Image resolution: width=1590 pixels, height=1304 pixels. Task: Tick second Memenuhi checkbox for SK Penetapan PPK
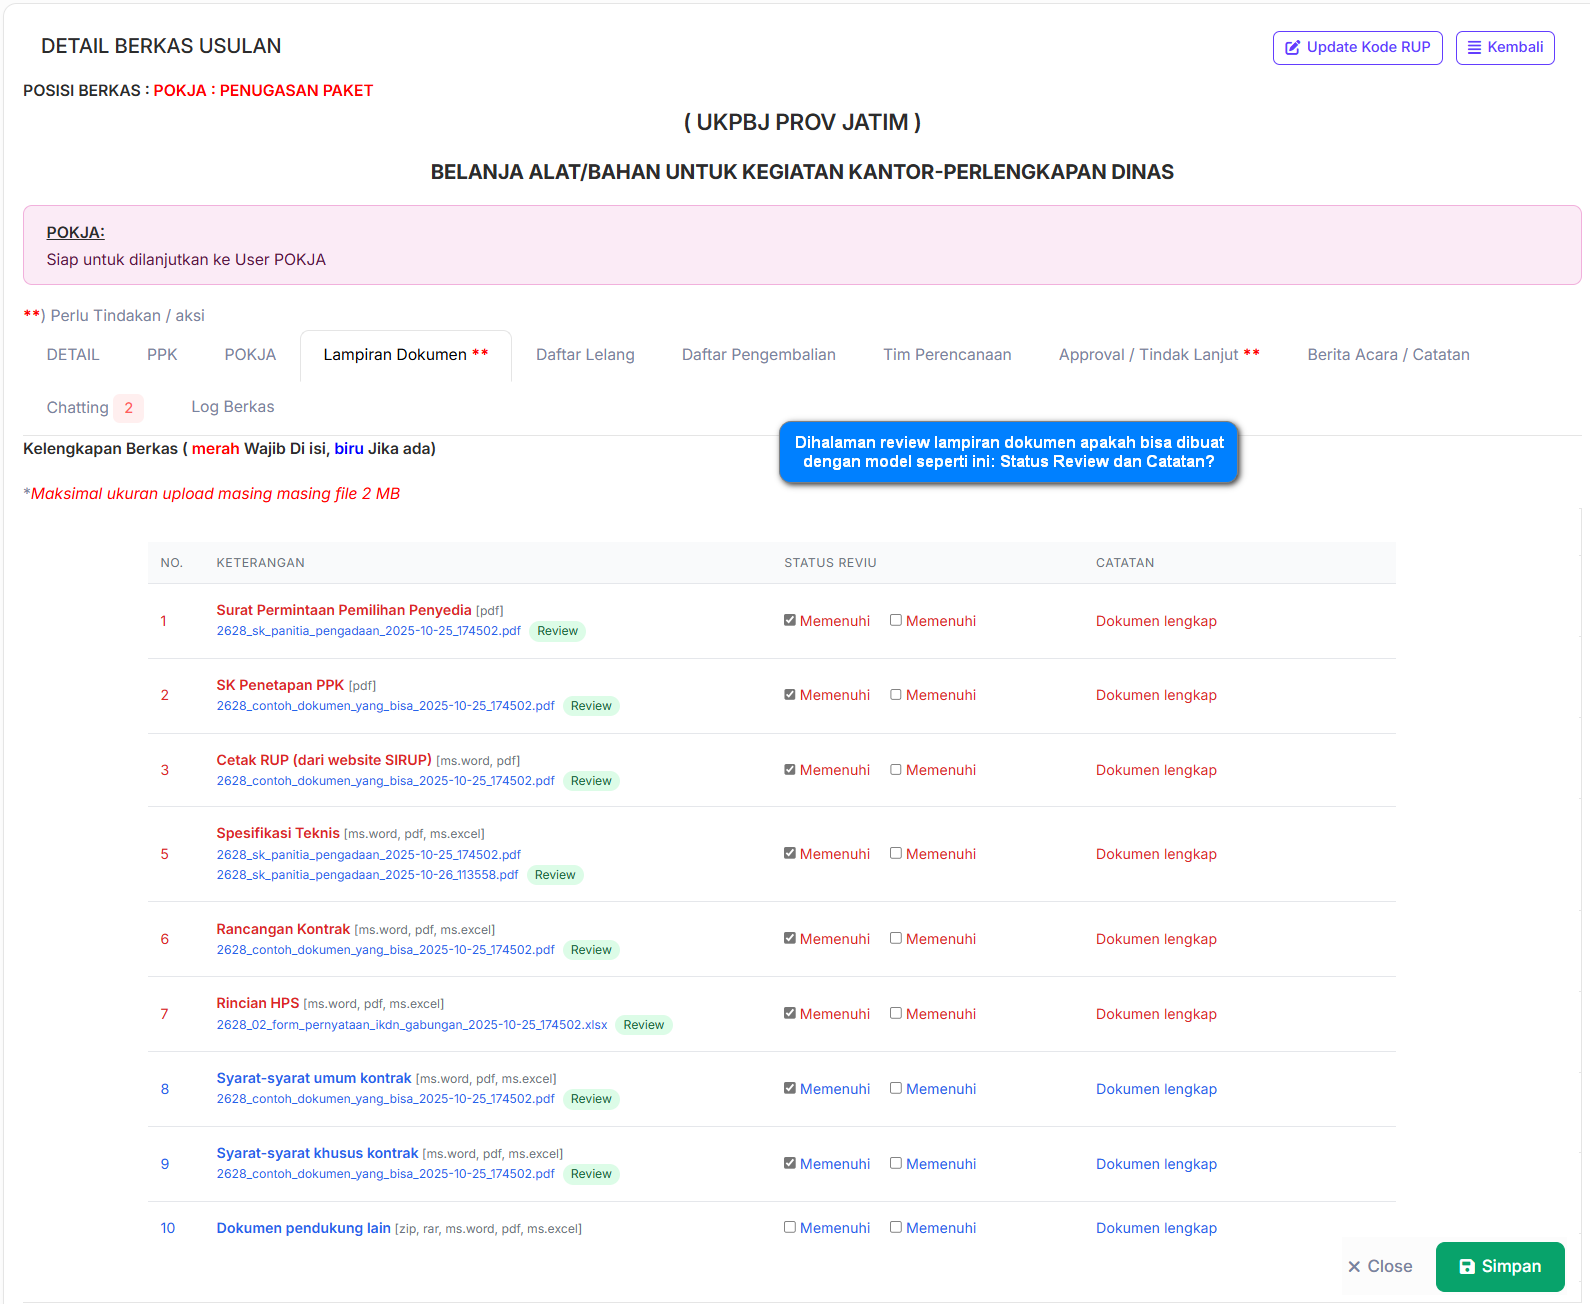point(896,695)
